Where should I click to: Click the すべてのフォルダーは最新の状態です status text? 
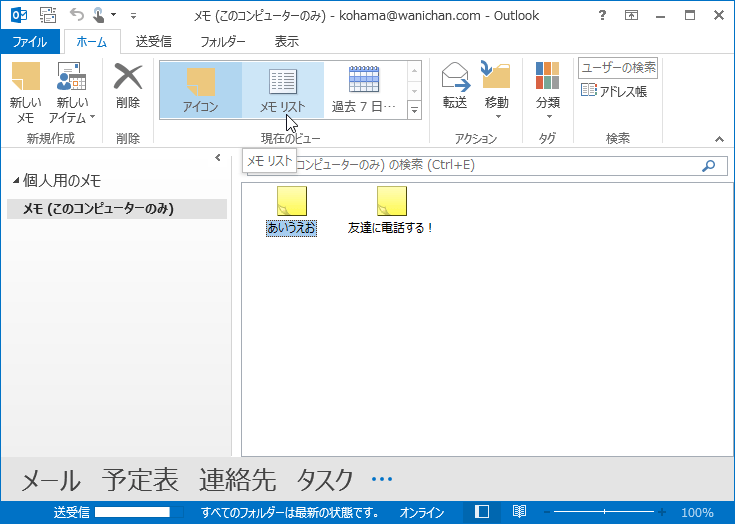click(x=289, y=512)
